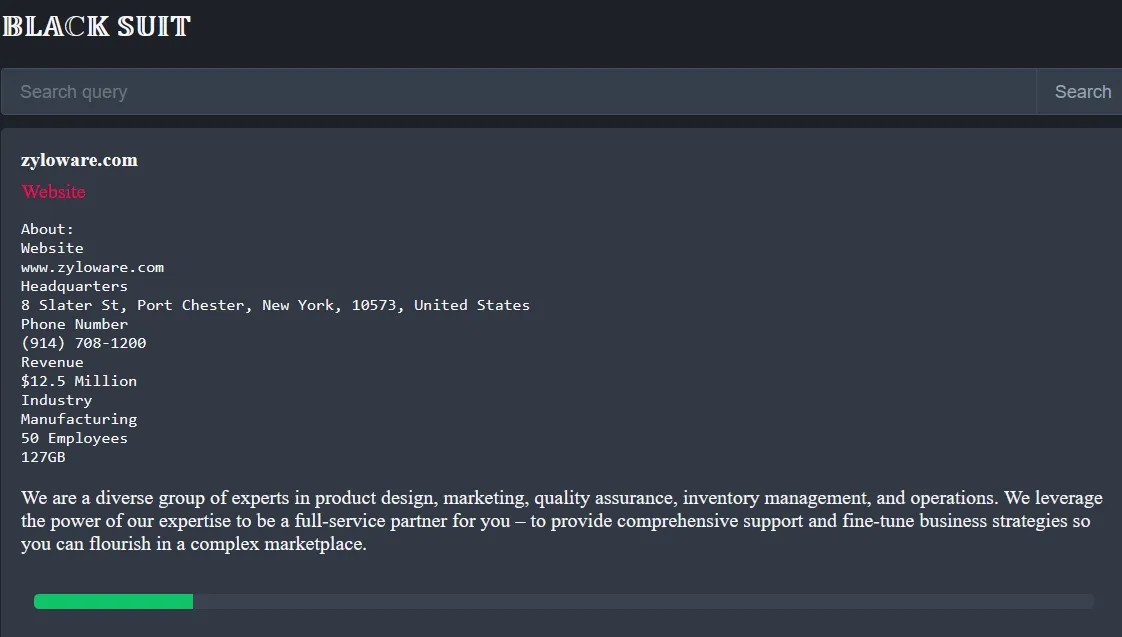The image size is (1122, 637).
Task: Click the About: label text
Action: [x=47, y=229]
